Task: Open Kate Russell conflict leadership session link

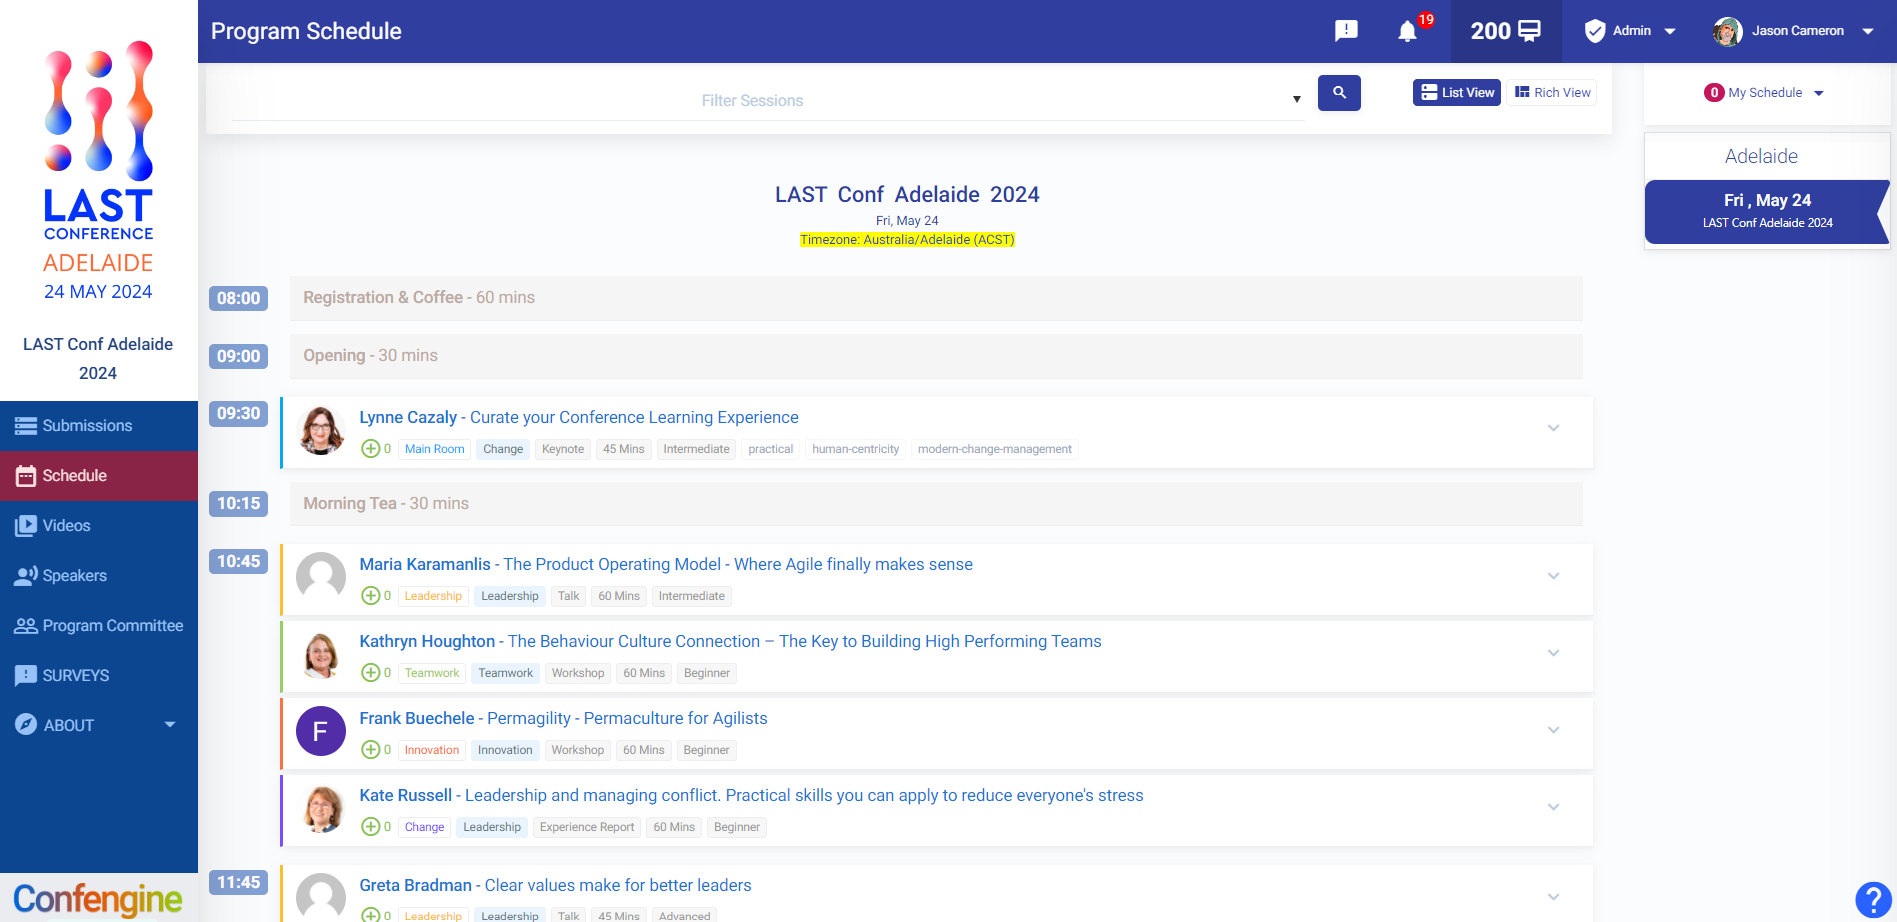Action: click(804, 795)
